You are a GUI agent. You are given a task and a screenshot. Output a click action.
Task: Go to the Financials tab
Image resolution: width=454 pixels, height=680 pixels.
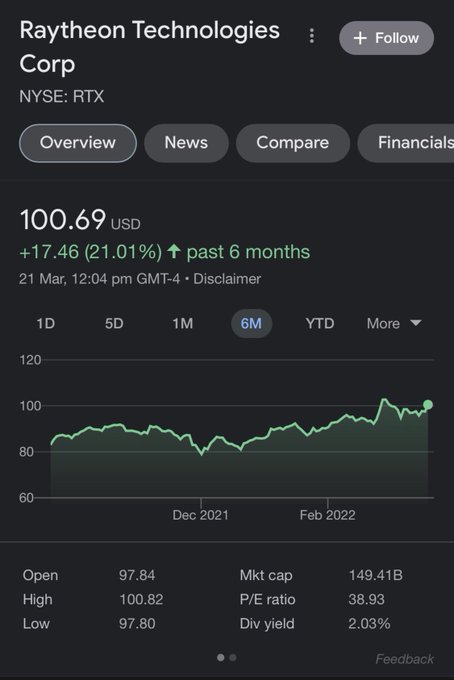pos(406,143)
